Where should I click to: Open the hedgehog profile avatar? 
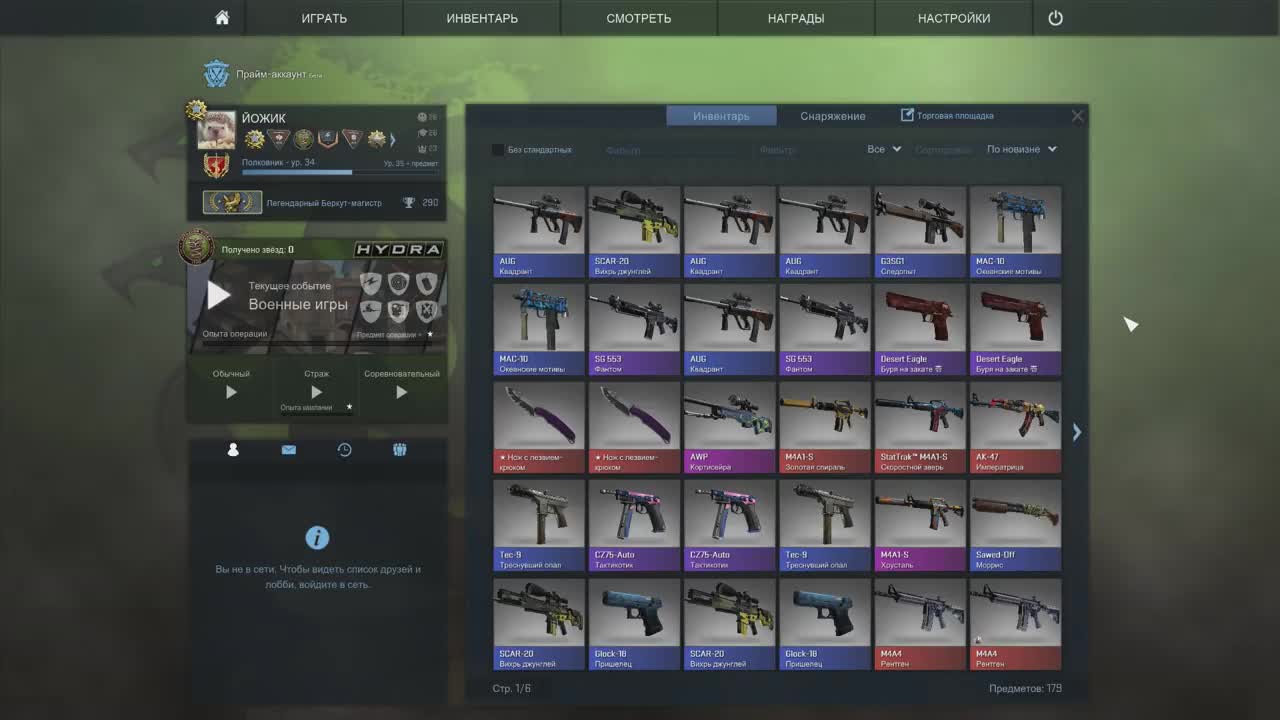(x=216, y=130)
